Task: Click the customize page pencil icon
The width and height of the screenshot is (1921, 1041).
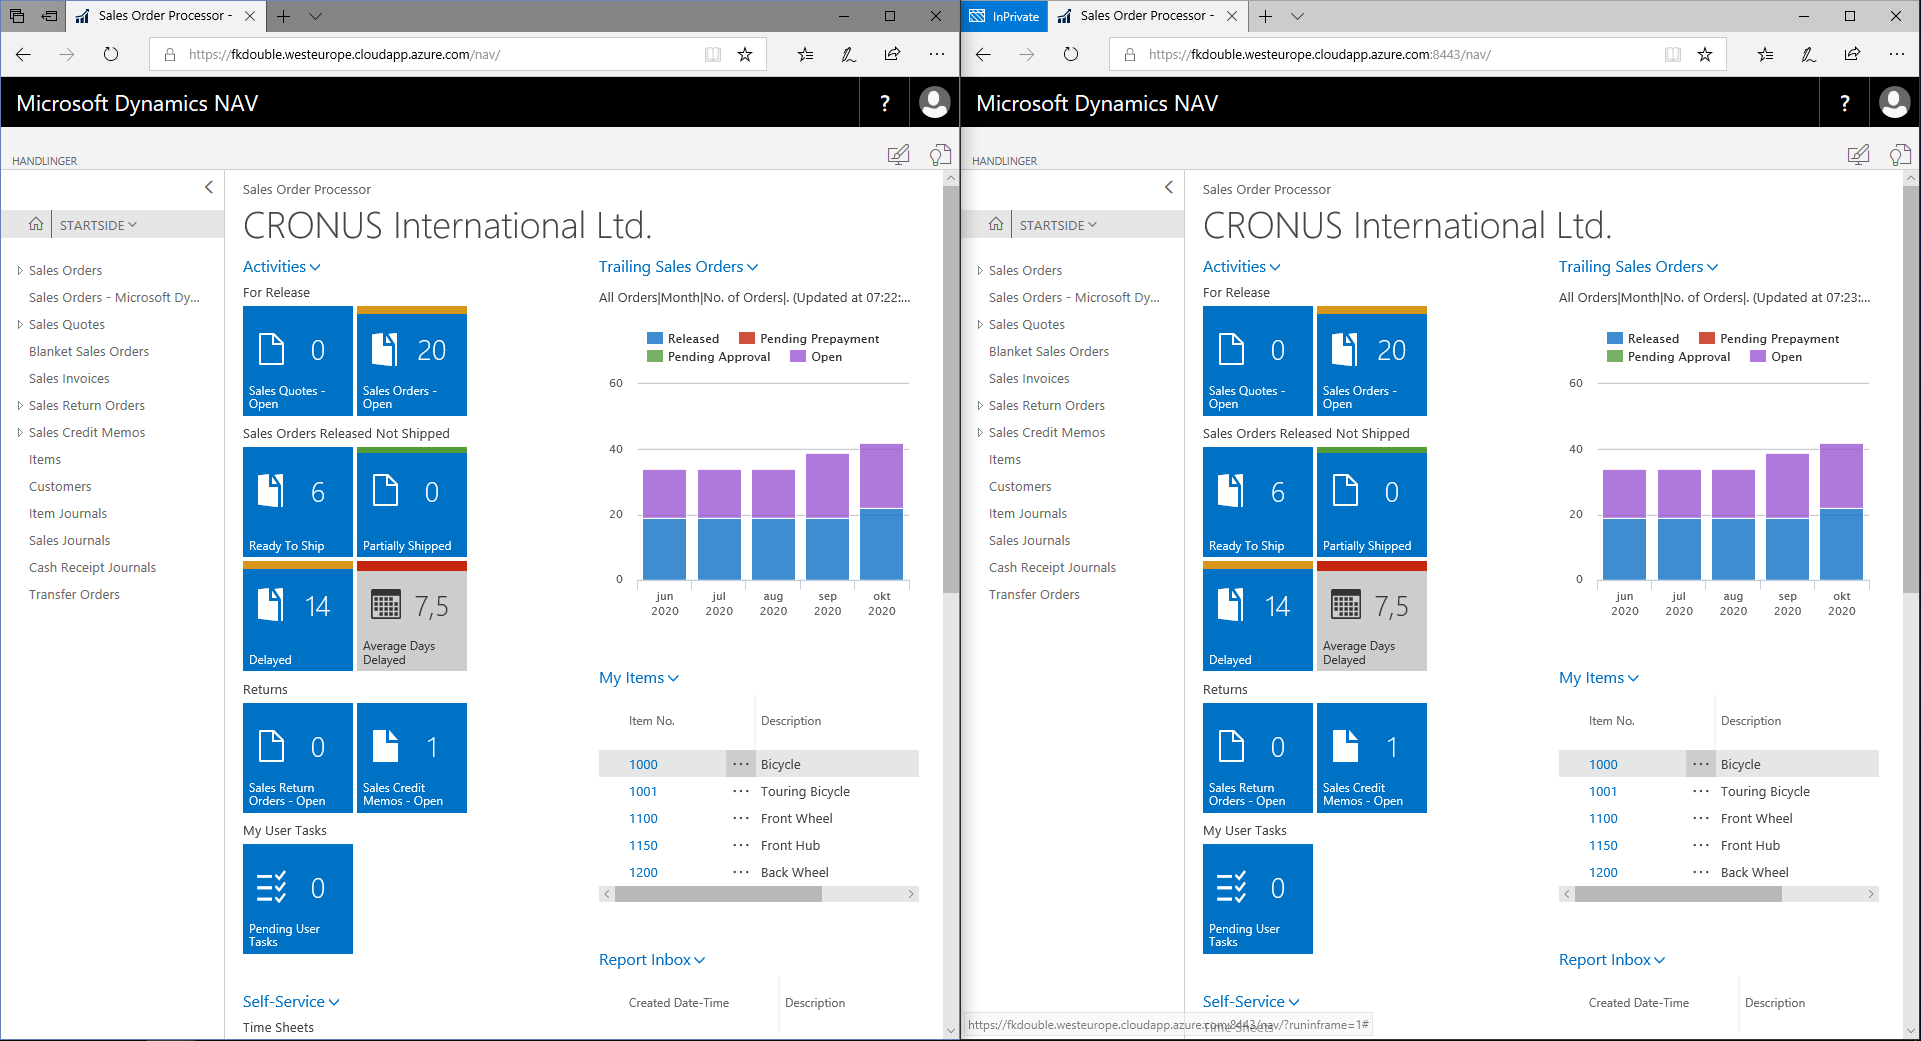Action: [x=899, y=154]
